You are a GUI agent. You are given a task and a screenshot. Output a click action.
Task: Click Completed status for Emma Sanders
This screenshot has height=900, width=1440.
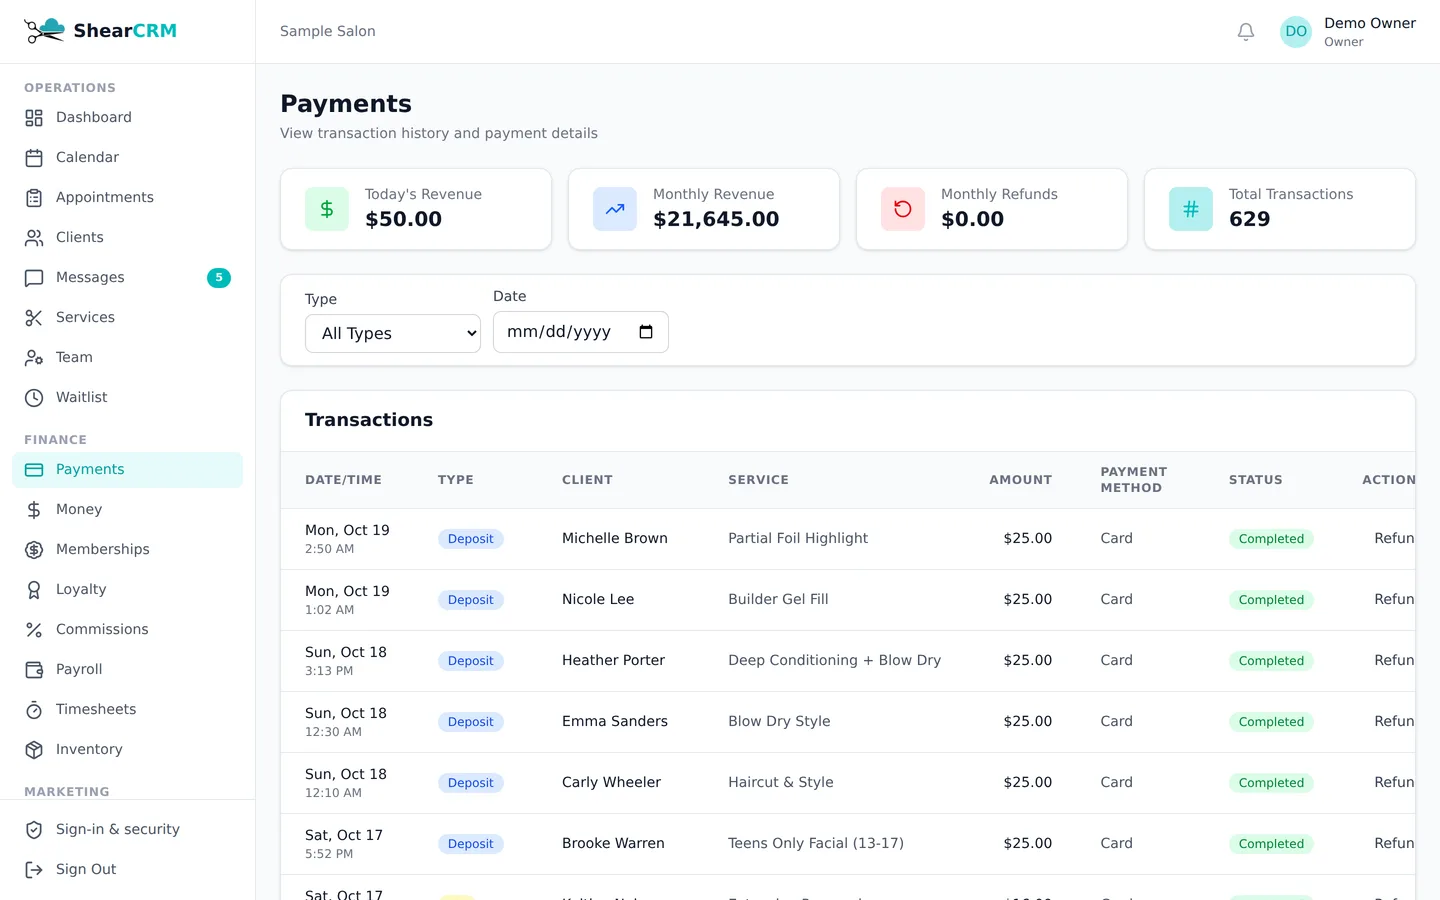[1271, 722]
